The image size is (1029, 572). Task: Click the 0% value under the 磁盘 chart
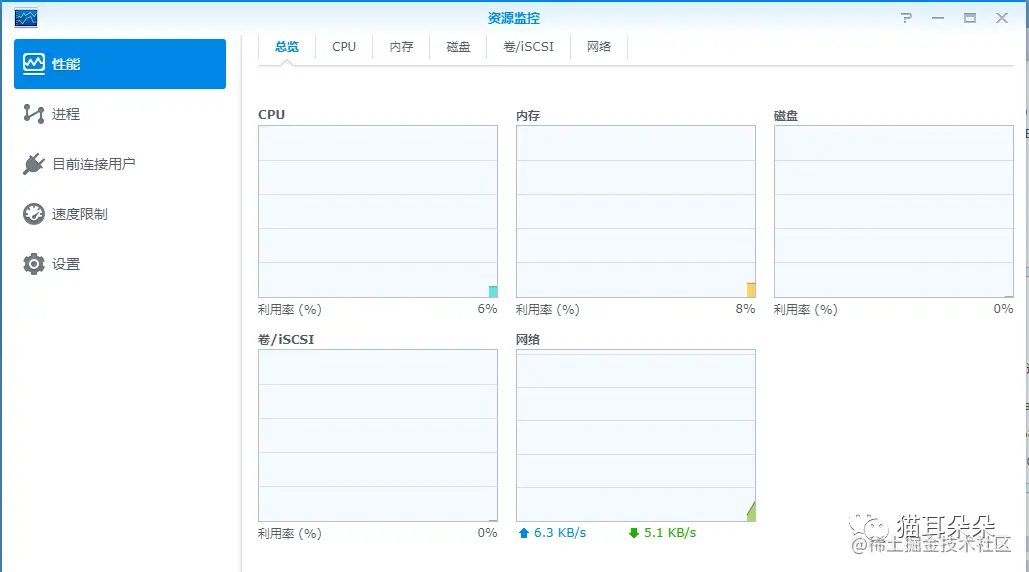(1003, 309)
